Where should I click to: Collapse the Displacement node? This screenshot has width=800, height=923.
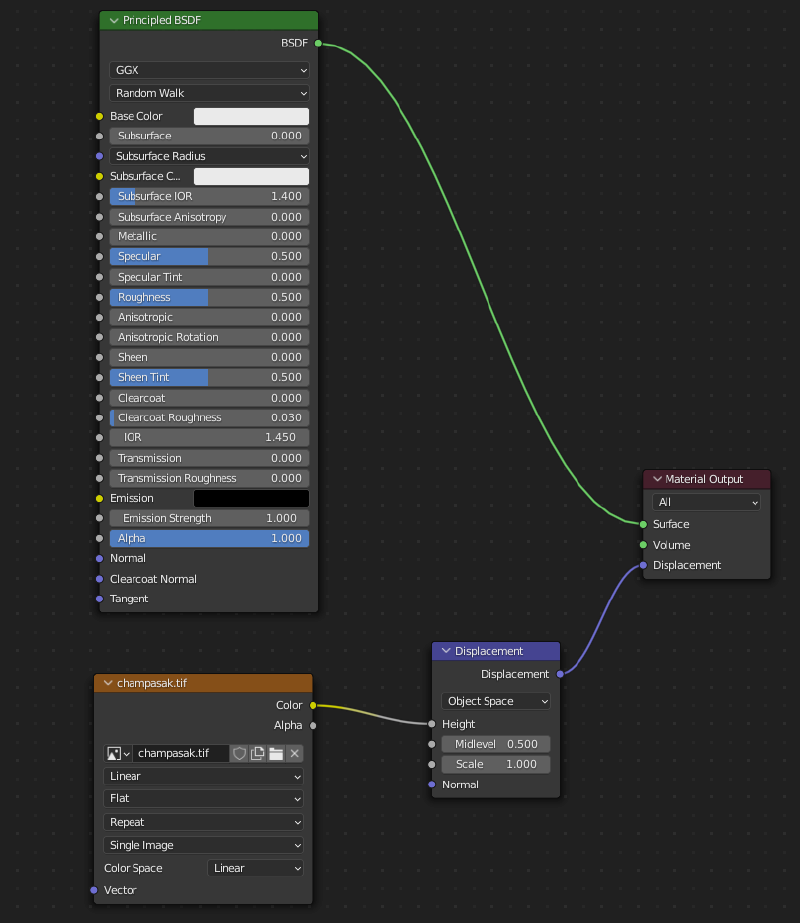coord(446,651)
